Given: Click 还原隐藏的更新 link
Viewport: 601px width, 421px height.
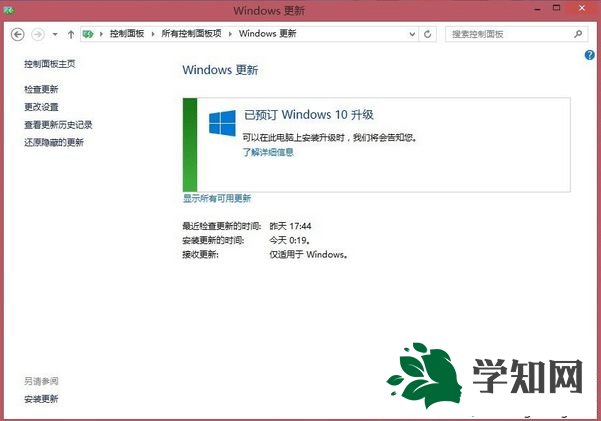Looking at the screenshot, I should coord(54,142).
